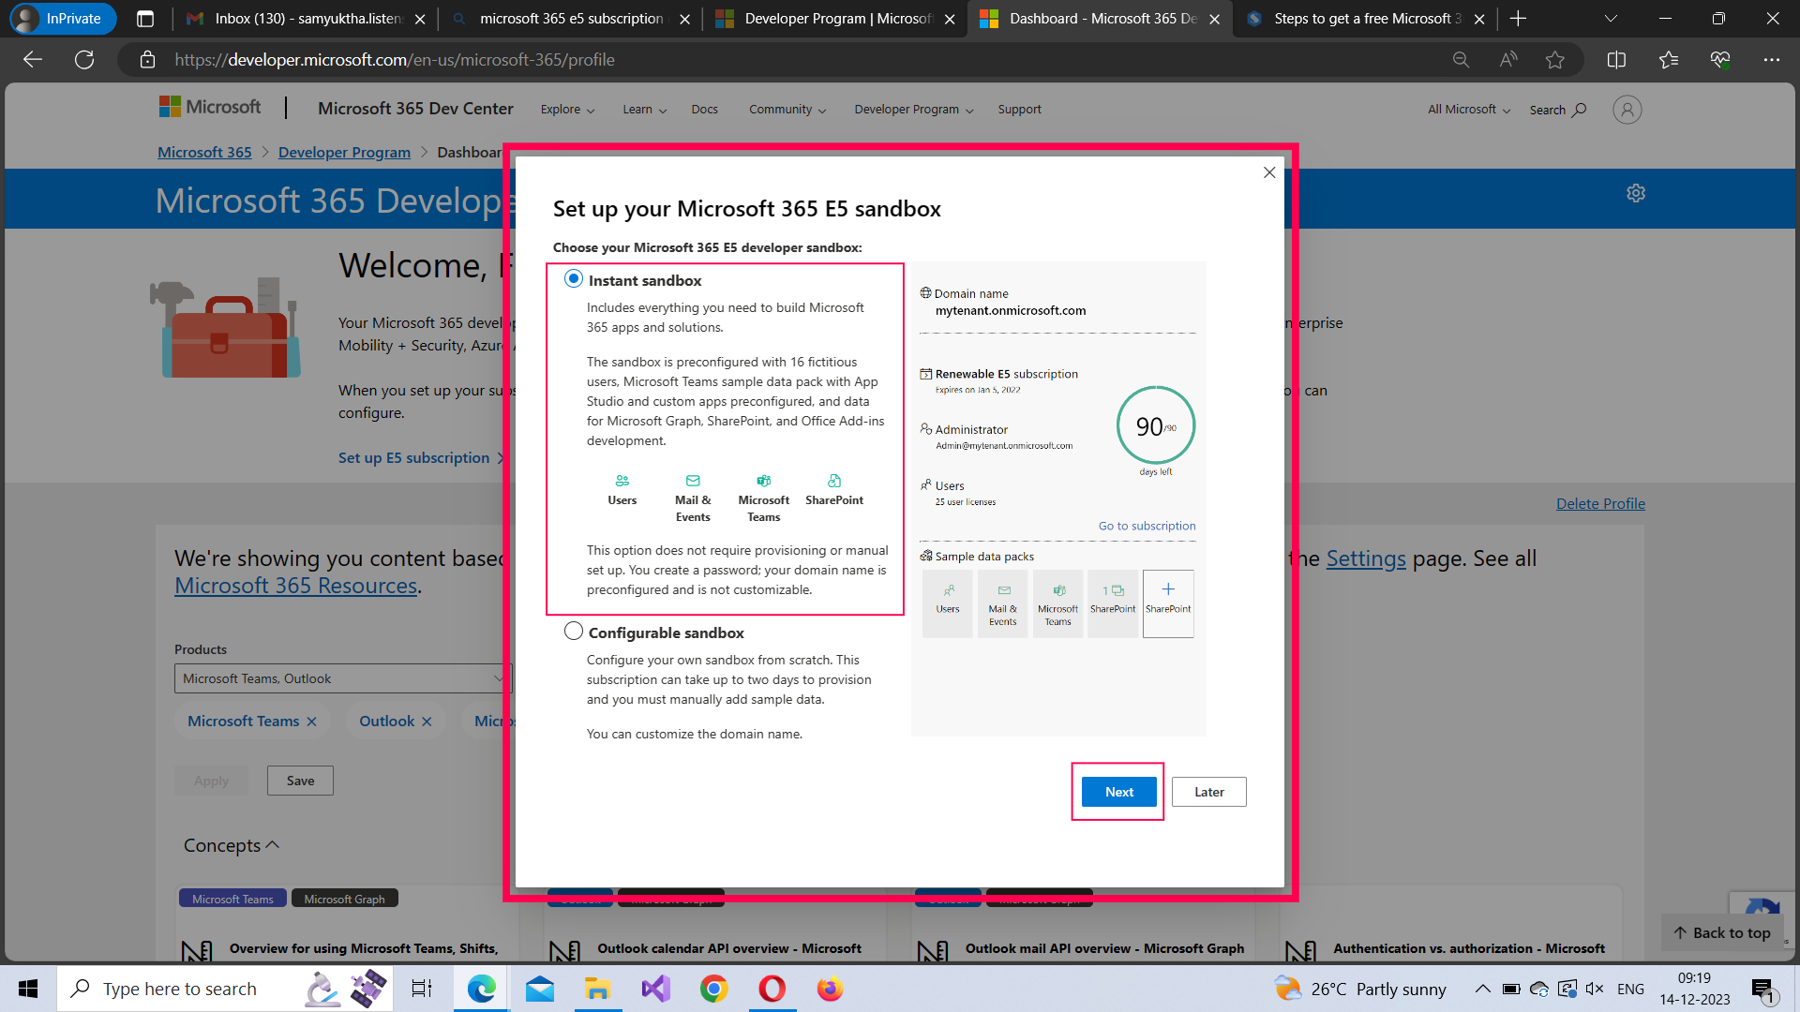Image resolution: width=1800 pixels, height=1012 pixels.
Task: Expand the Community menu
Action: 787,109
